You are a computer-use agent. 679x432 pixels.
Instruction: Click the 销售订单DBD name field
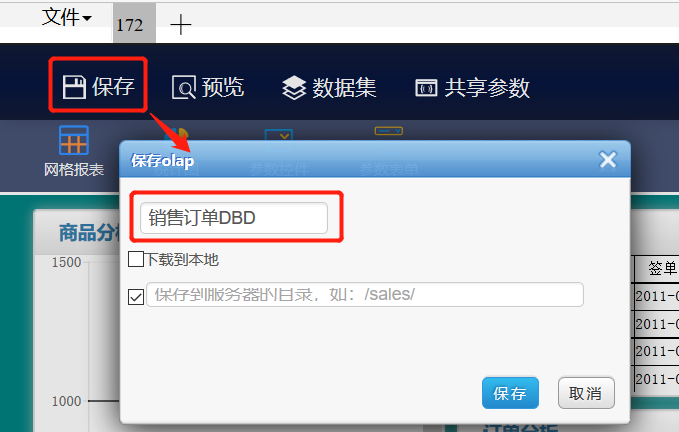(234, 218)
